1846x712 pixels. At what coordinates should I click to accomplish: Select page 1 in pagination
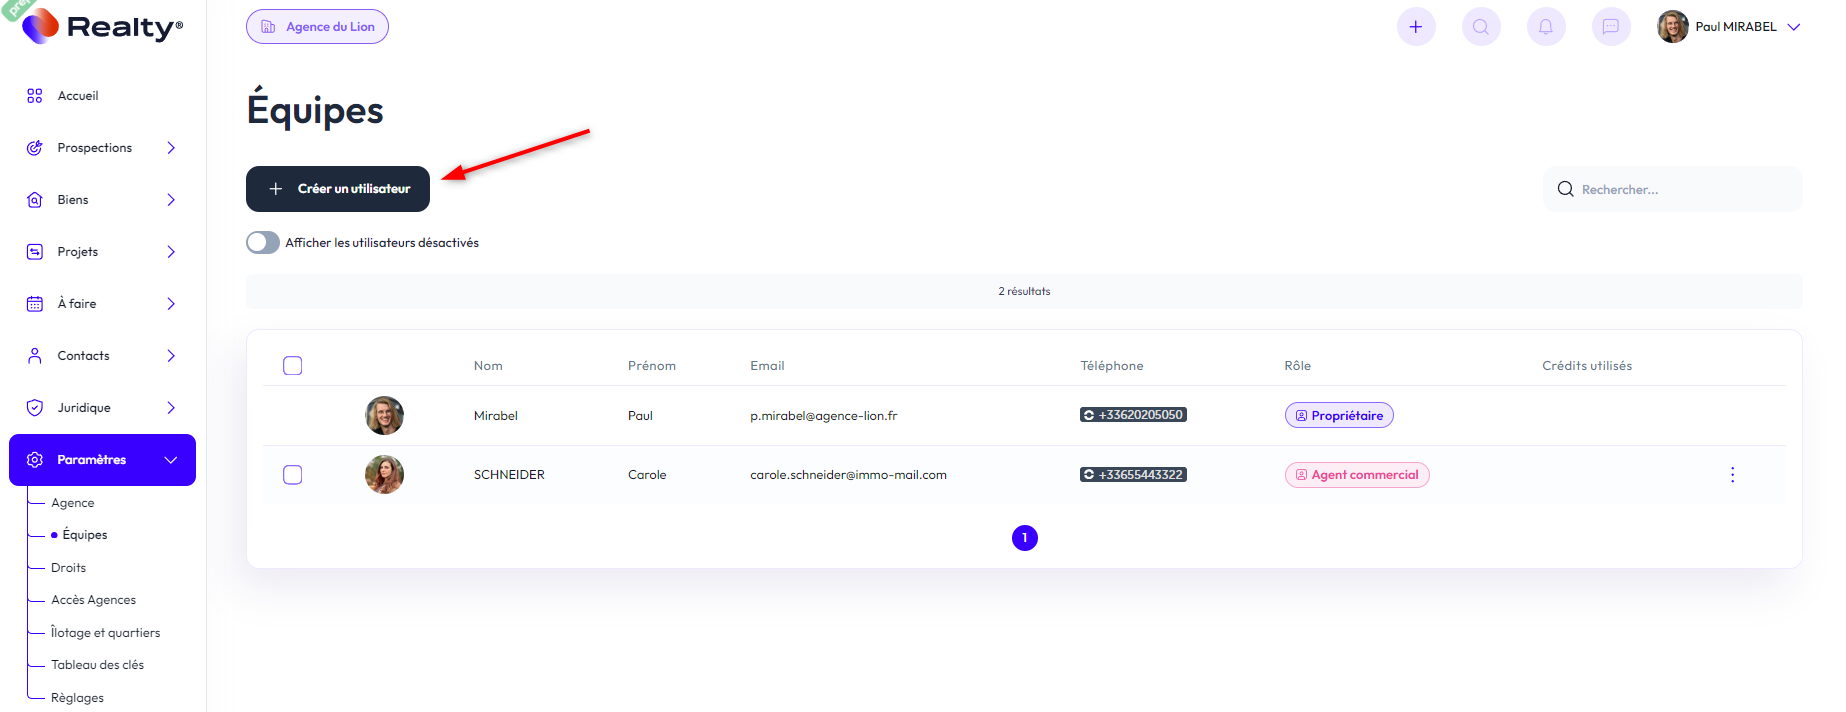[1024, 538]
